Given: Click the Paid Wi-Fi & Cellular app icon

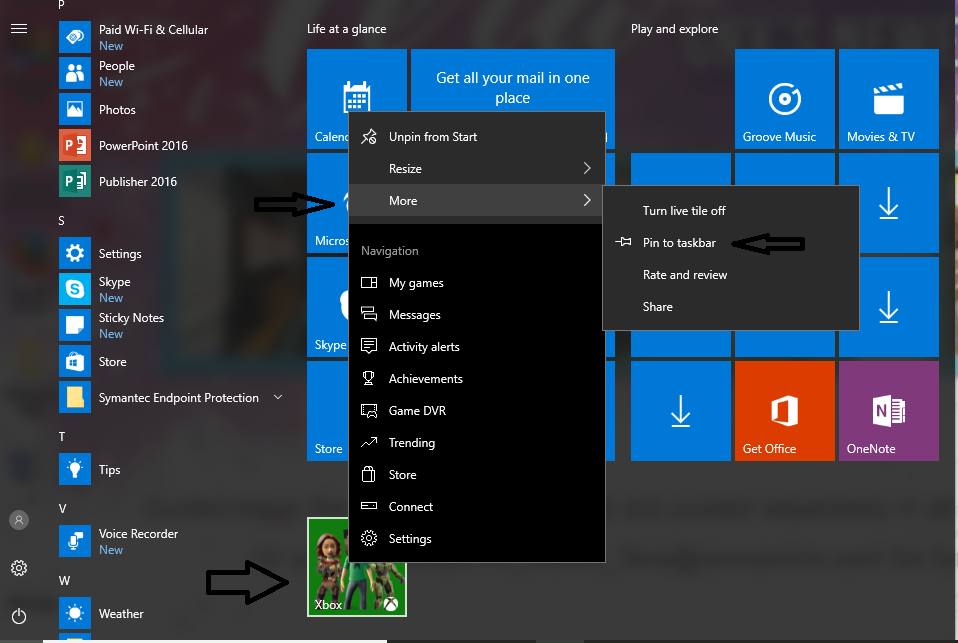Looking at the screenshot, I should point(75,37).
